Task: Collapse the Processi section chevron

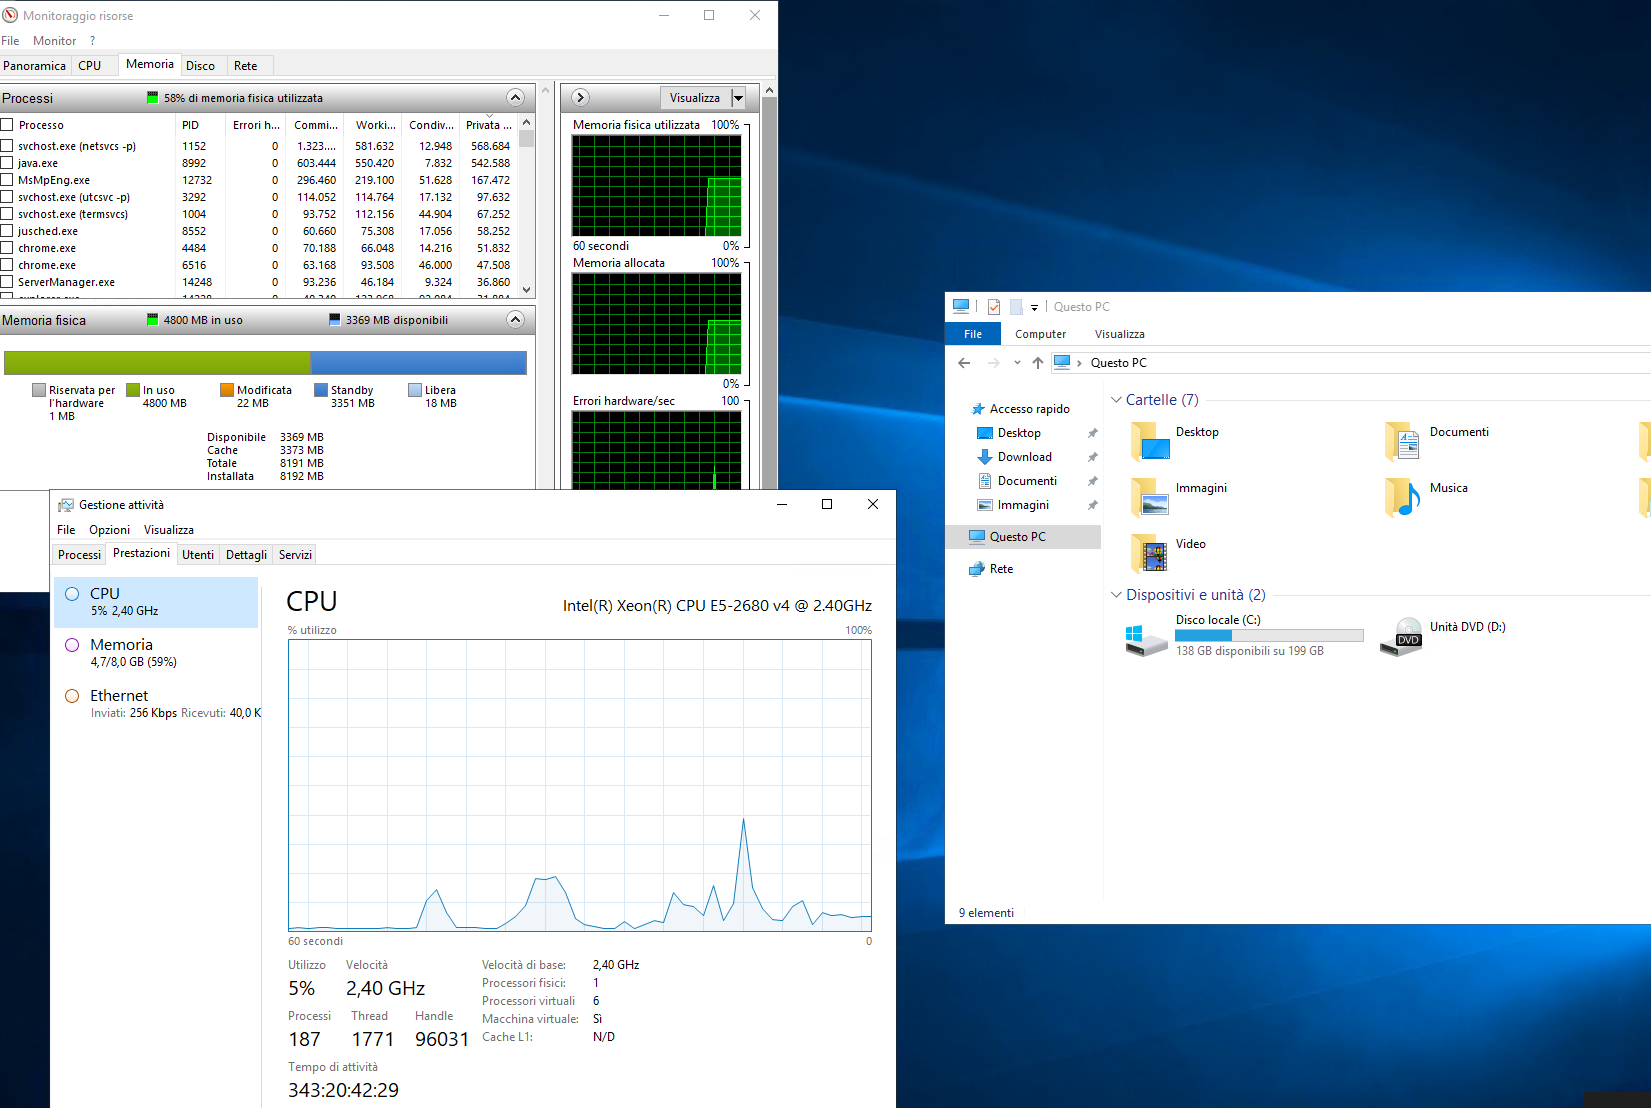Action: (515, 98)
